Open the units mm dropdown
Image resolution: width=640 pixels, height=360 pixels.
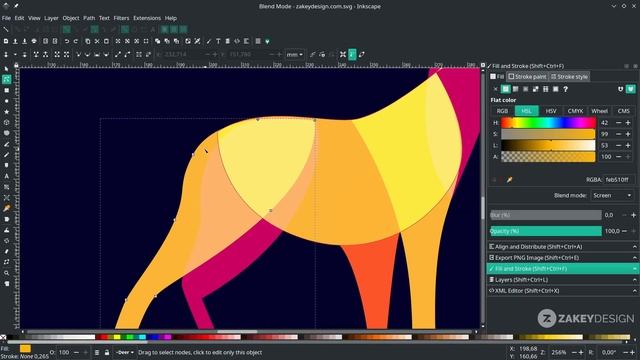pos(295,54)
